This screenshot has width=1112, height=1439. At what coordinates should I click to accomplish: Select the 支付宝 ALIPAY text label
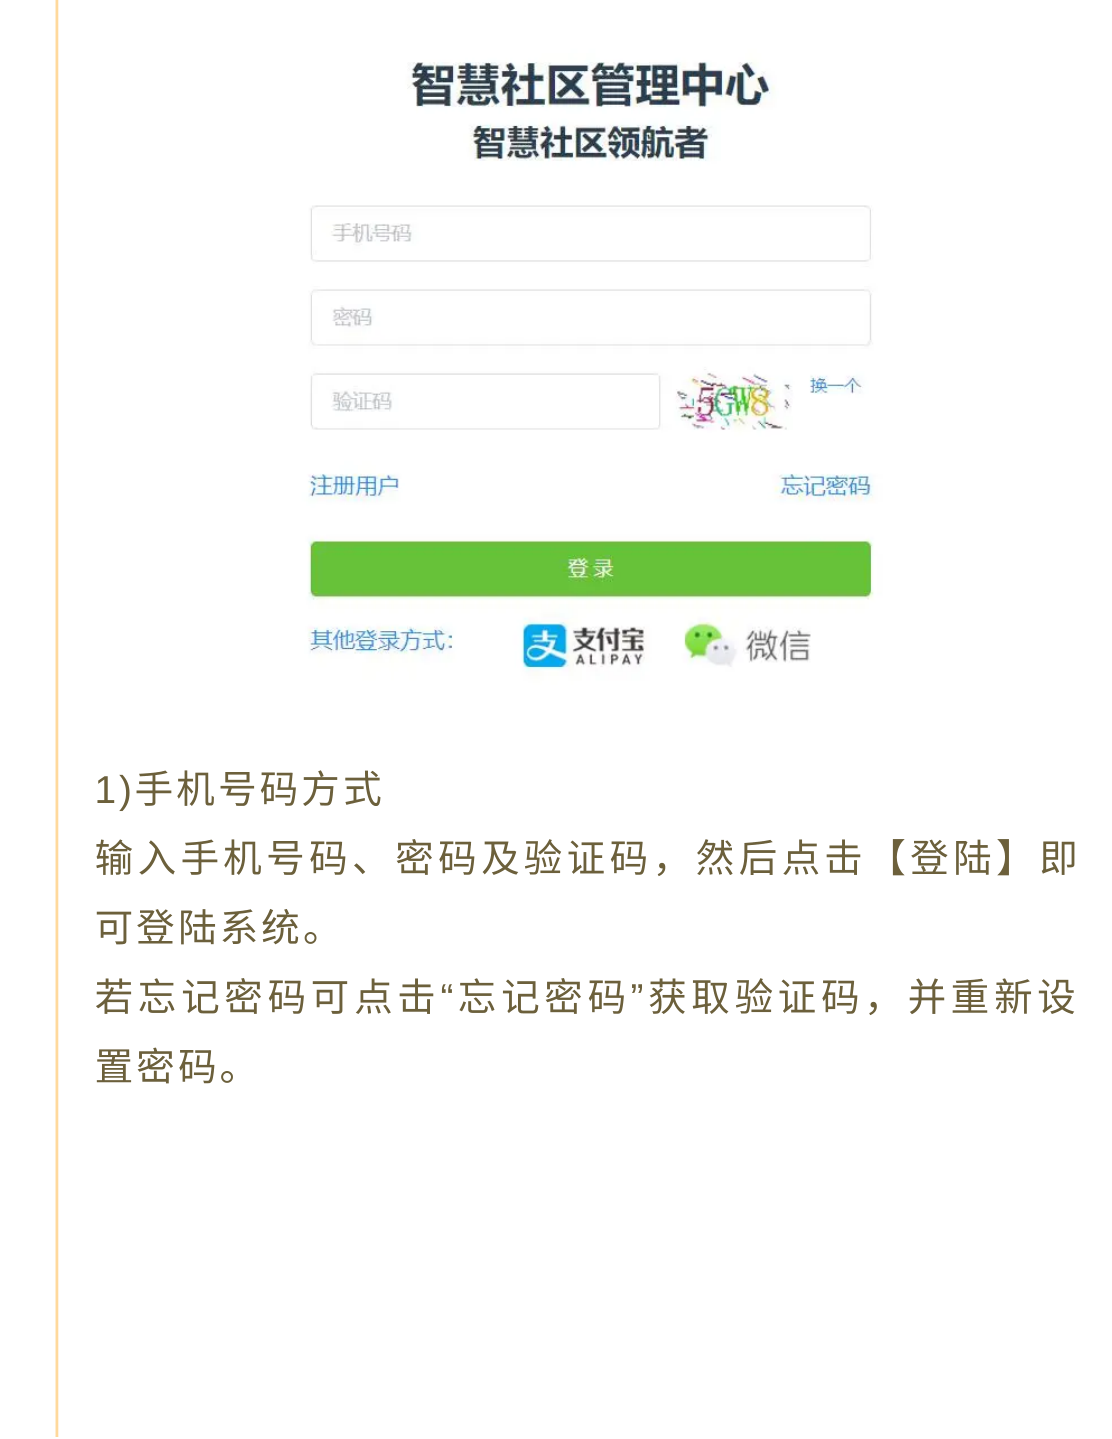click(609, 646)
